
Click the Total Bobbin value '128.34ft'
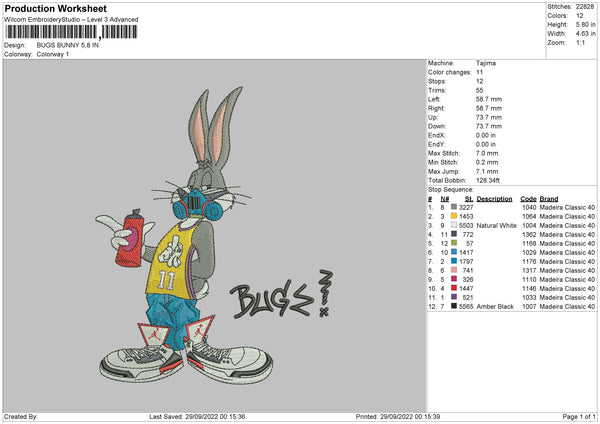pos(488,180)
